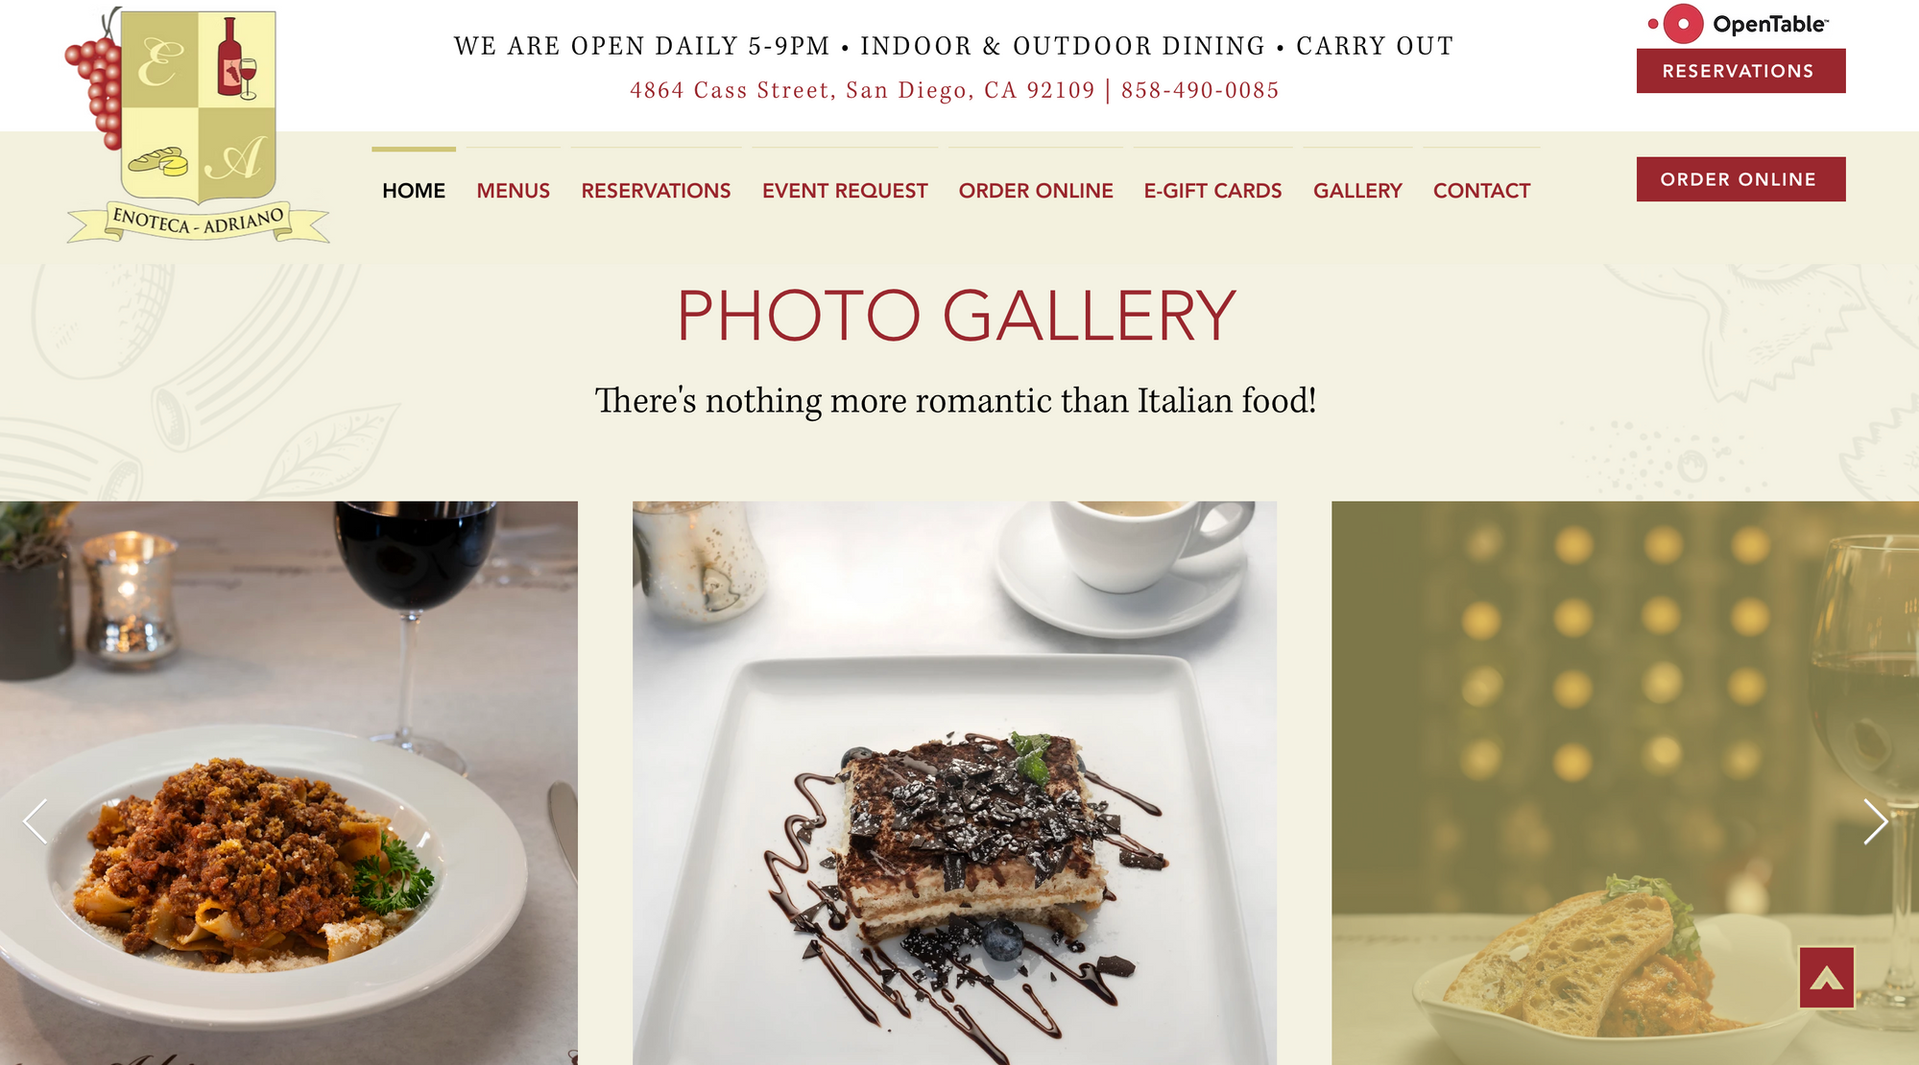Image resolution: width=1919 pixels, height=1065 pixels.
Task: Open the E-Gift Cards page
Action: pyautogui.click(x=1213, y=190)
